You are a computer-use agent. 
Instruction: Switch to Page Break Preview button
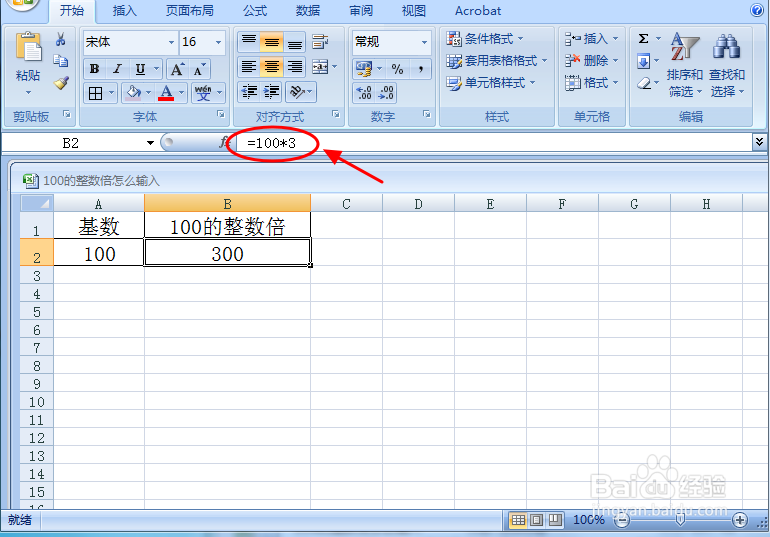(x=555, y=519)
